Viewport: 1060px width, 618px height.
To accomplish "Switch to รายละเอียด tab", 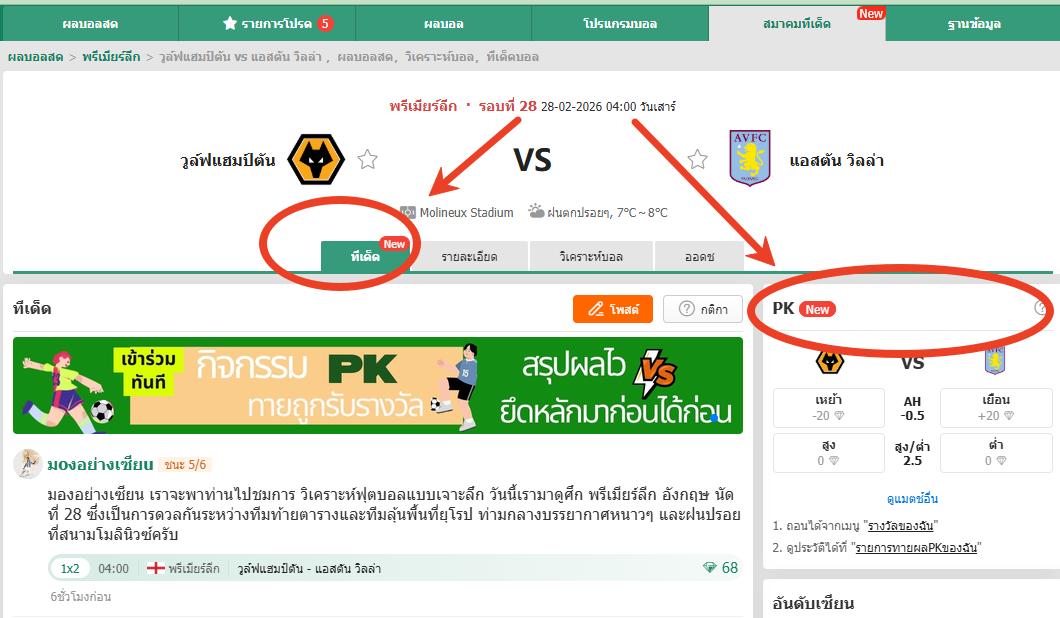I will 469,257.
